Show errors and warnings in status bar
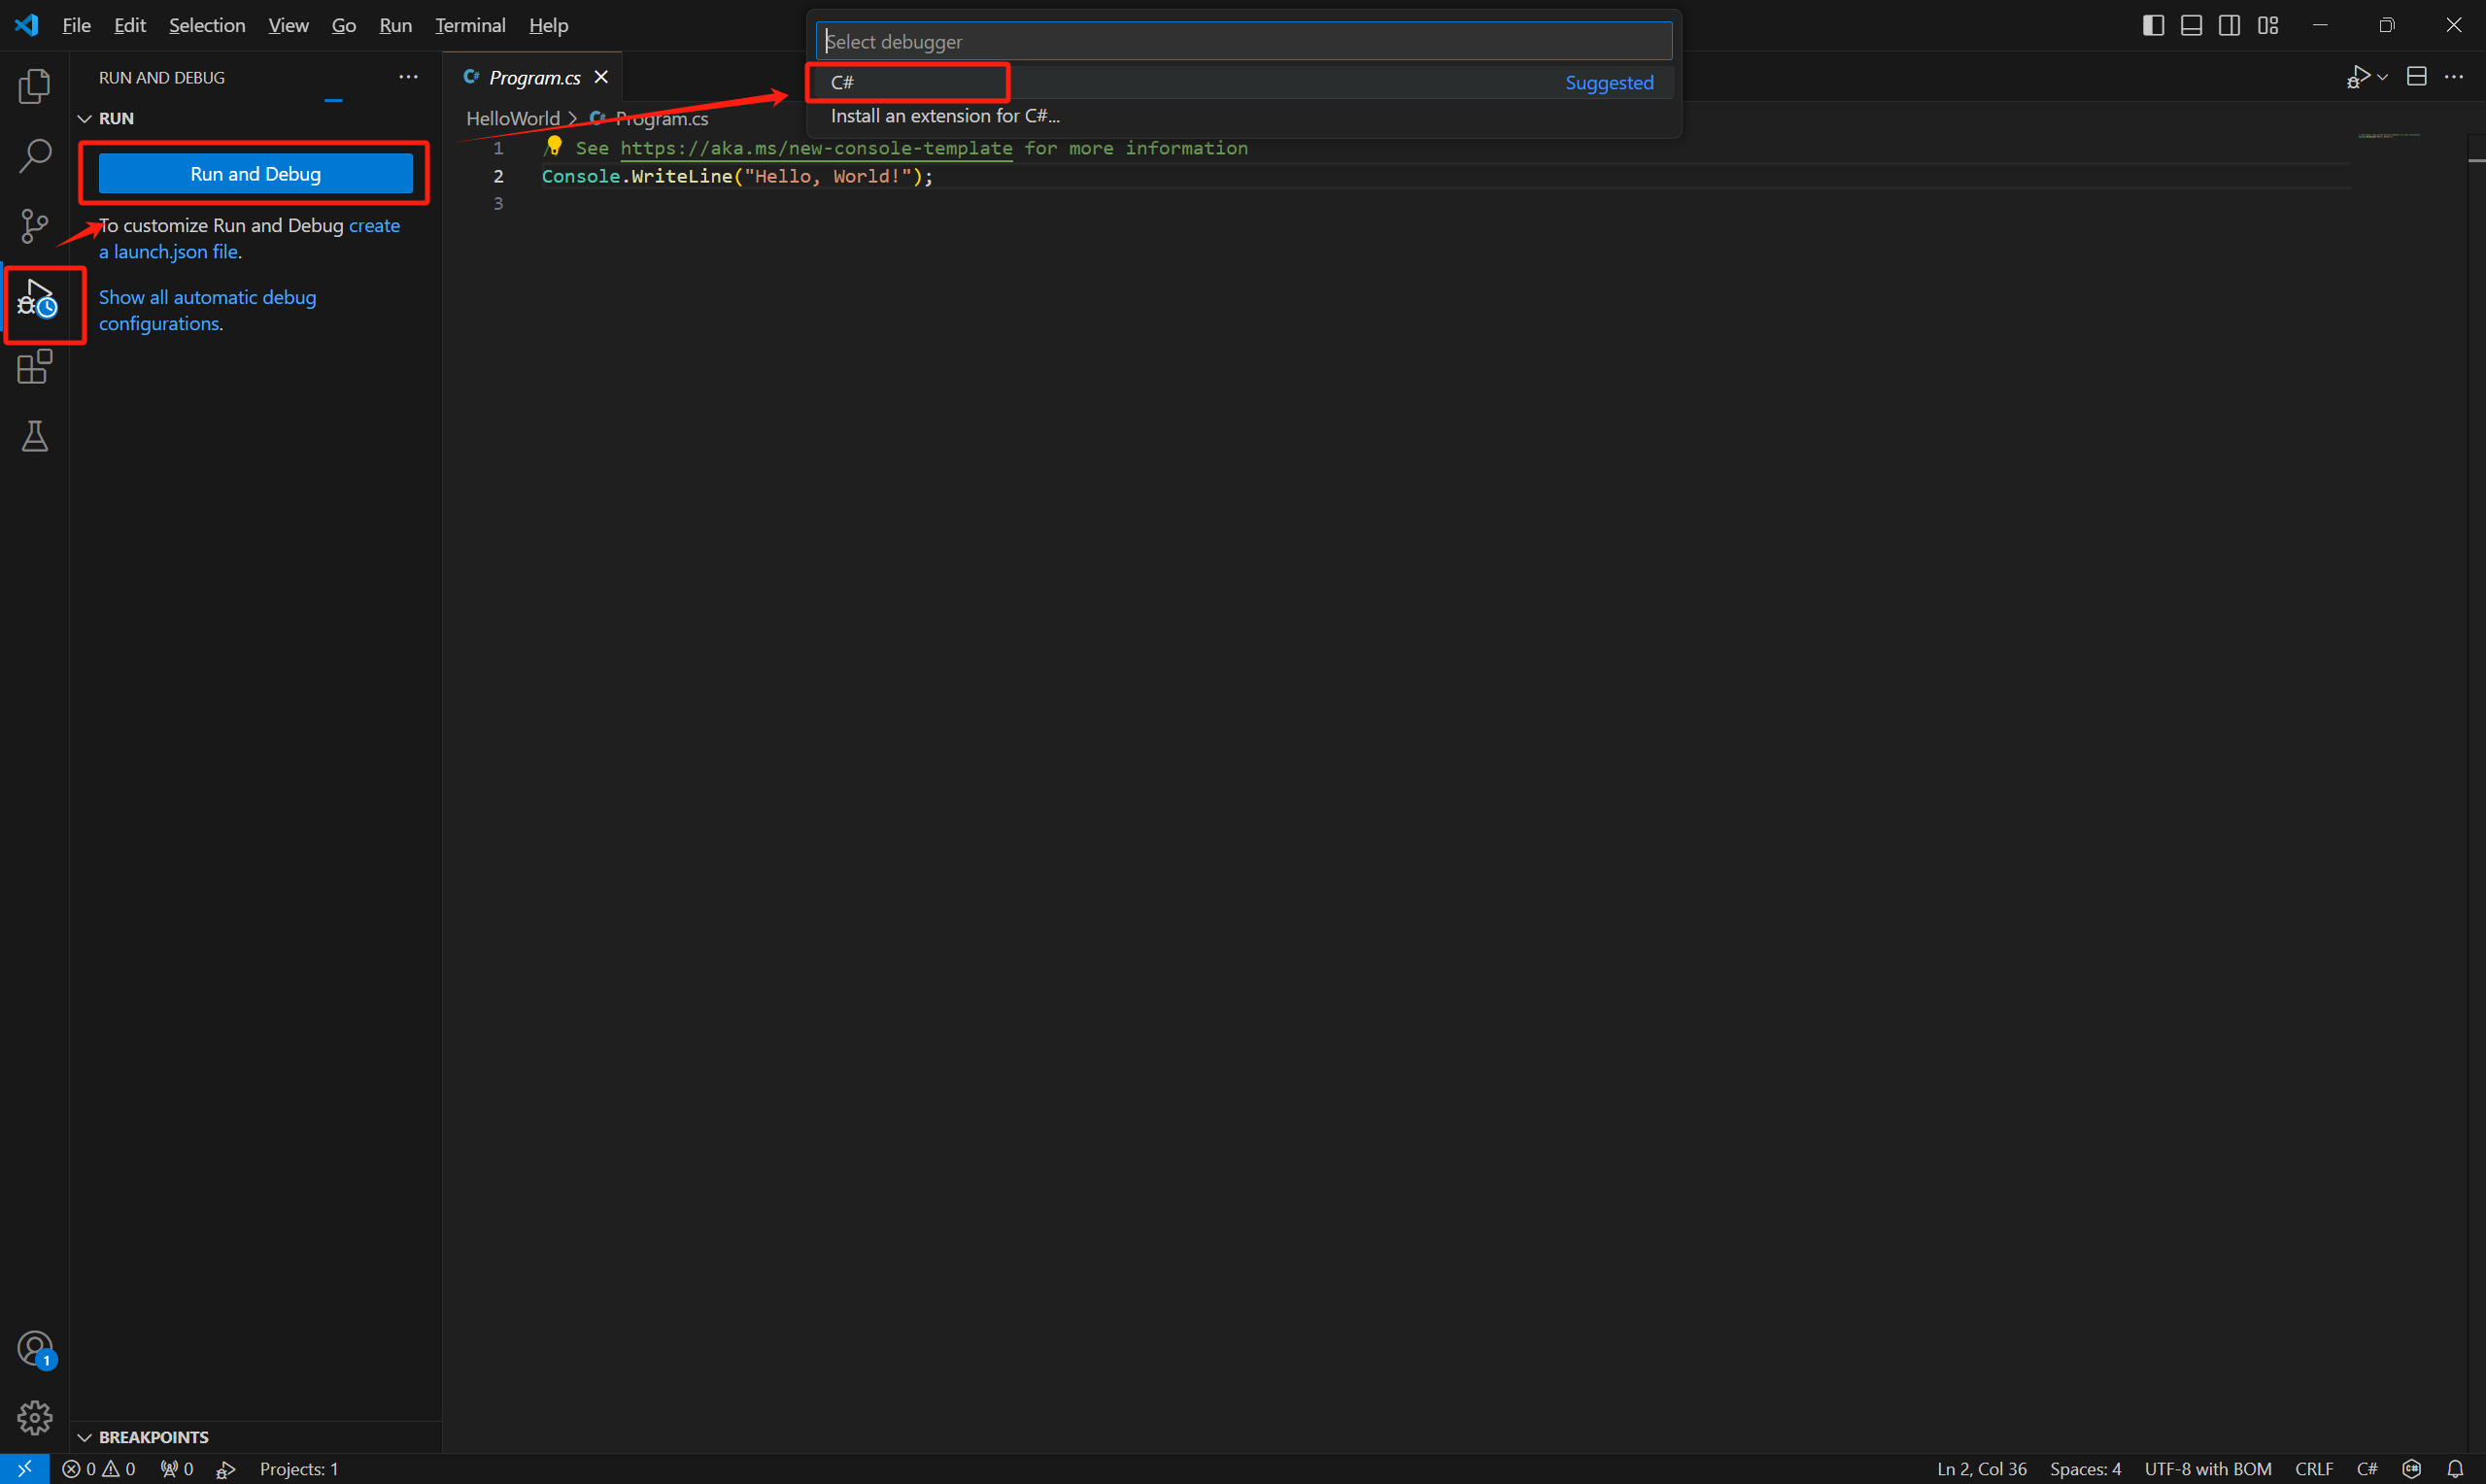 point(98,1468)
